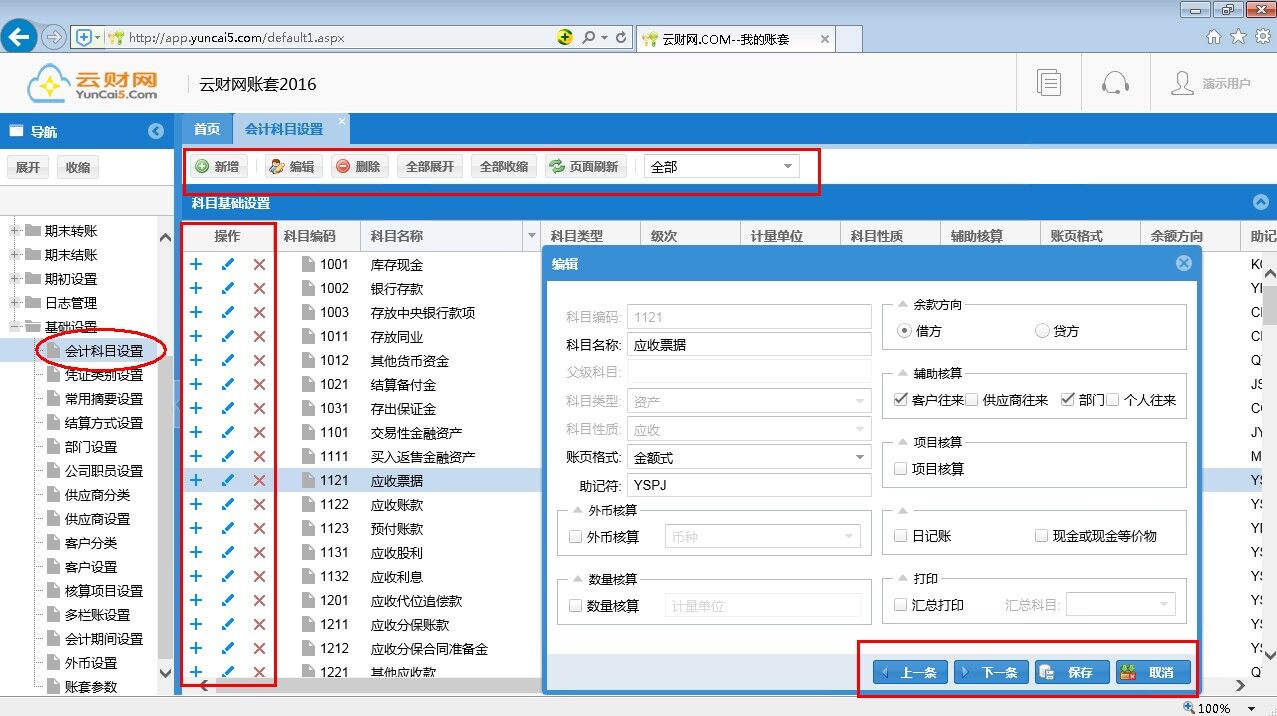
Task: Switch to the 首页 tab
Action: tap(207, 129)
